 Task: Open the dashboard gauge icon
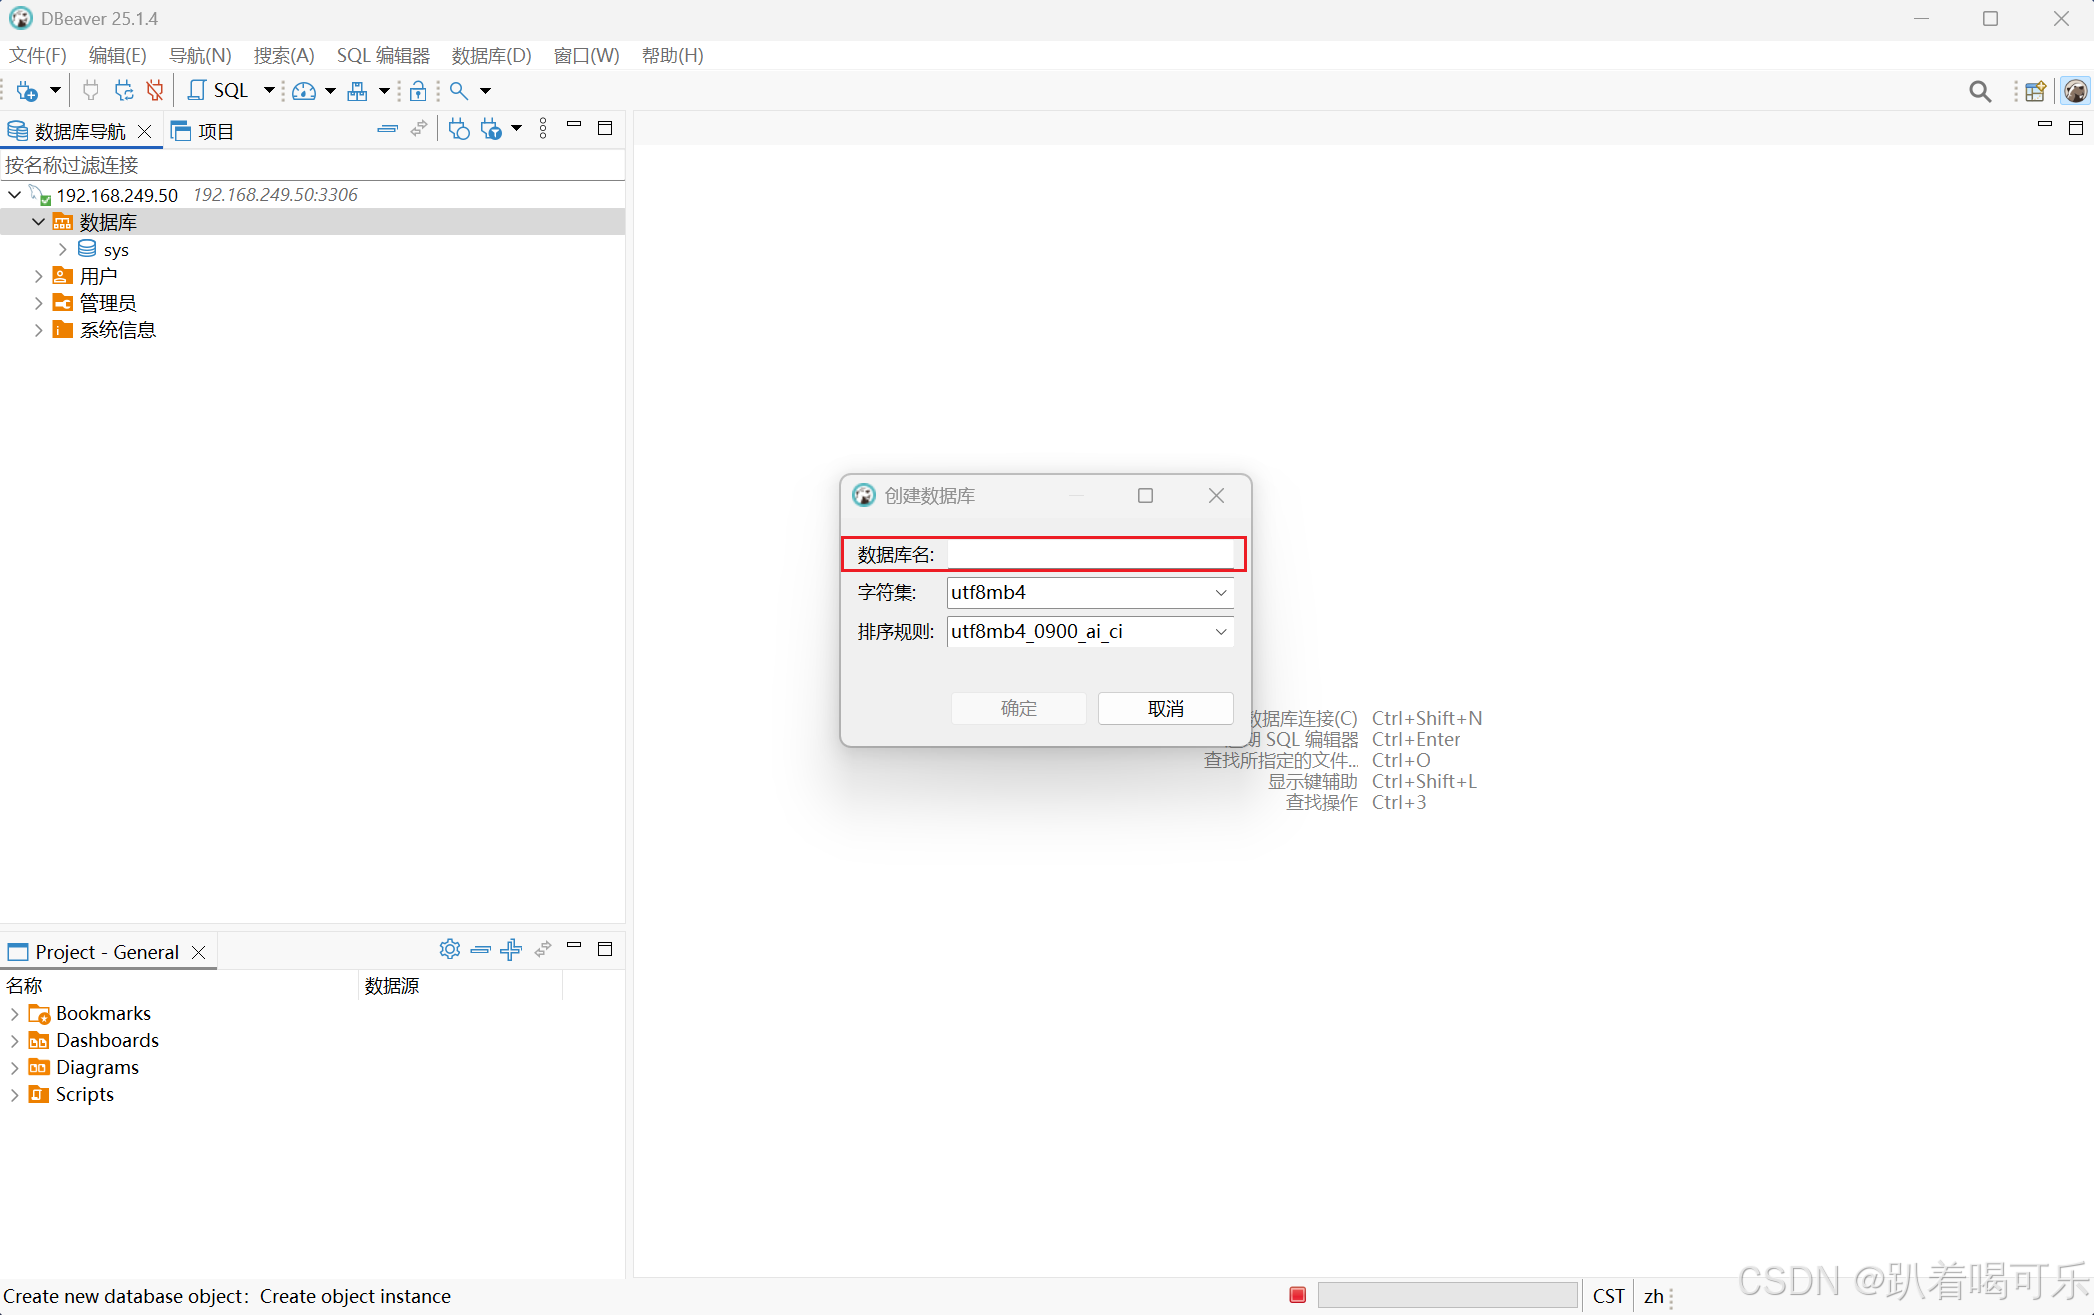[x=304, y=91]
